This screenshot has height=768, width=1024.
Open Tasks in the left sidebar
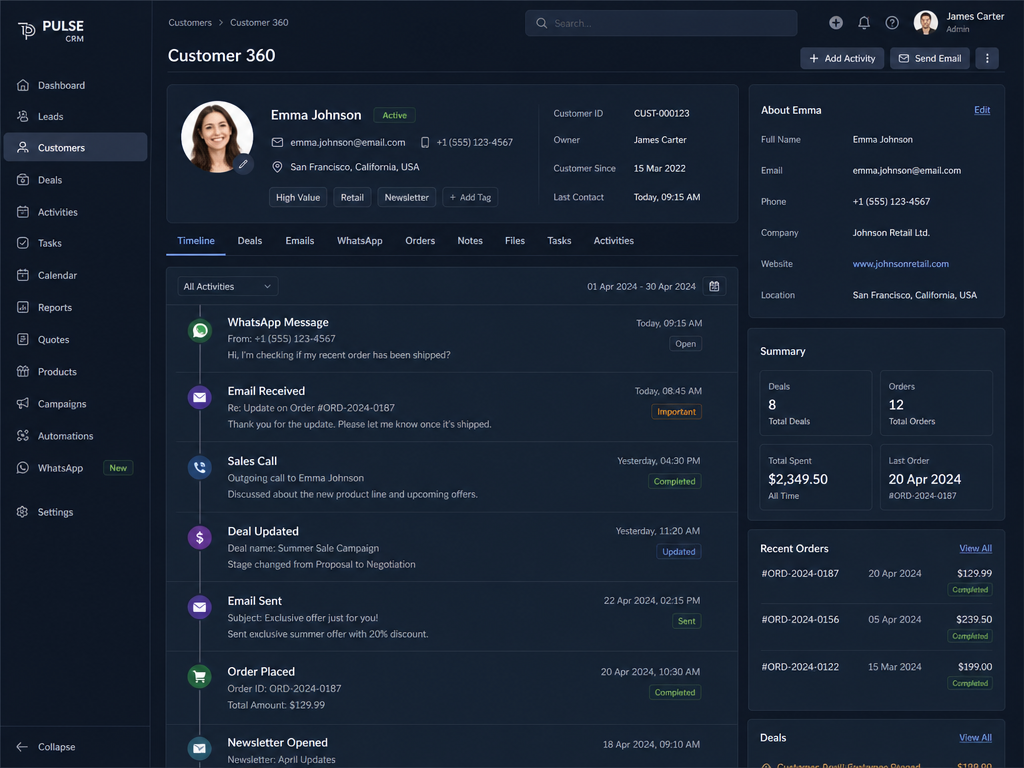(x=50, y=243)
